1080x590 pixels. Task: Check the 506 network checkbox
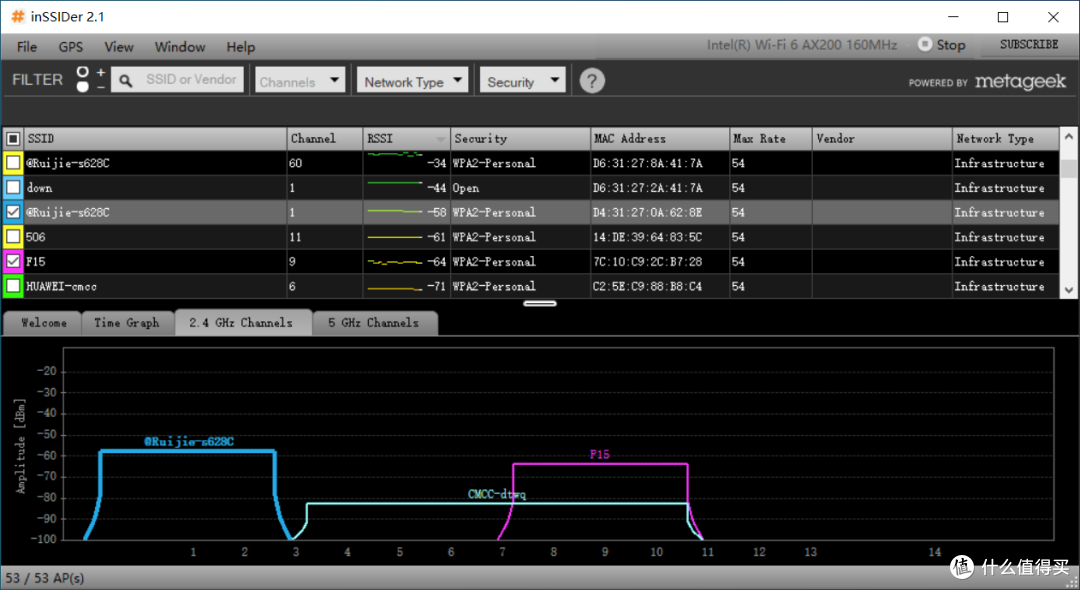point(13,237)
